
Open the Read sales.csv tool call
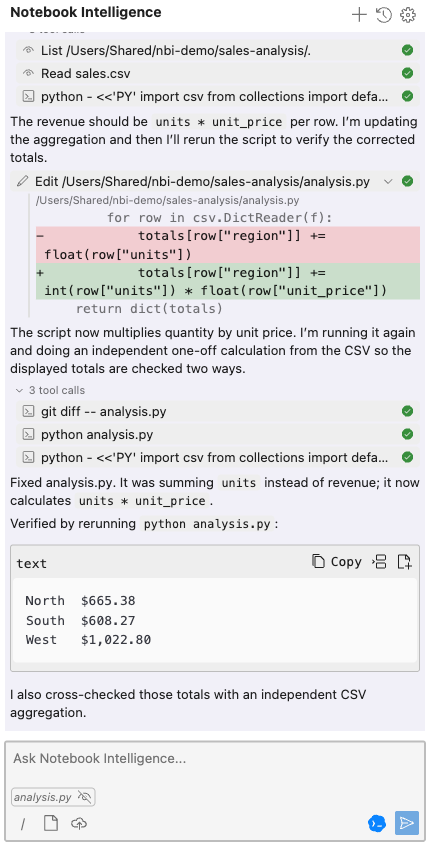click(217, 73)
